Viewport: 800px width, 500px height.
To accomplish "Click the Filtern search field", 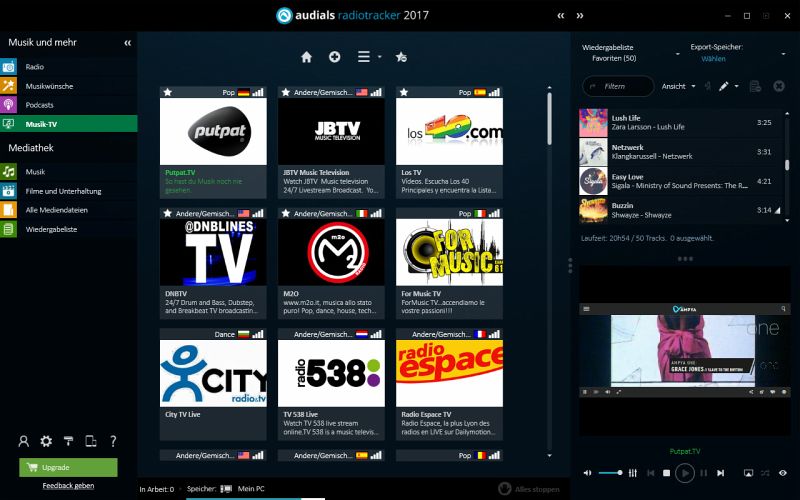I will pyautogui.click(x=620, y=86).
